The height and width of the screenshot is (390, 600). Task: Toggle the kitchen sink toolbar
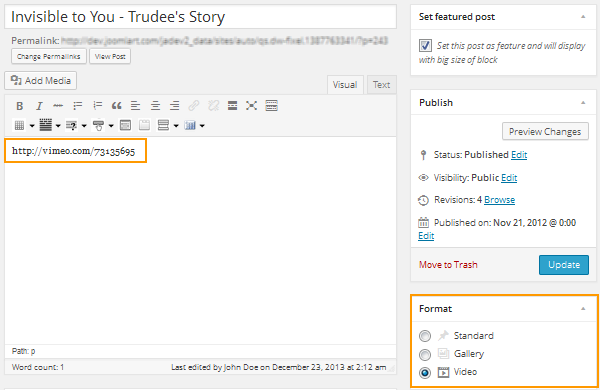click(x=271, y=106)
